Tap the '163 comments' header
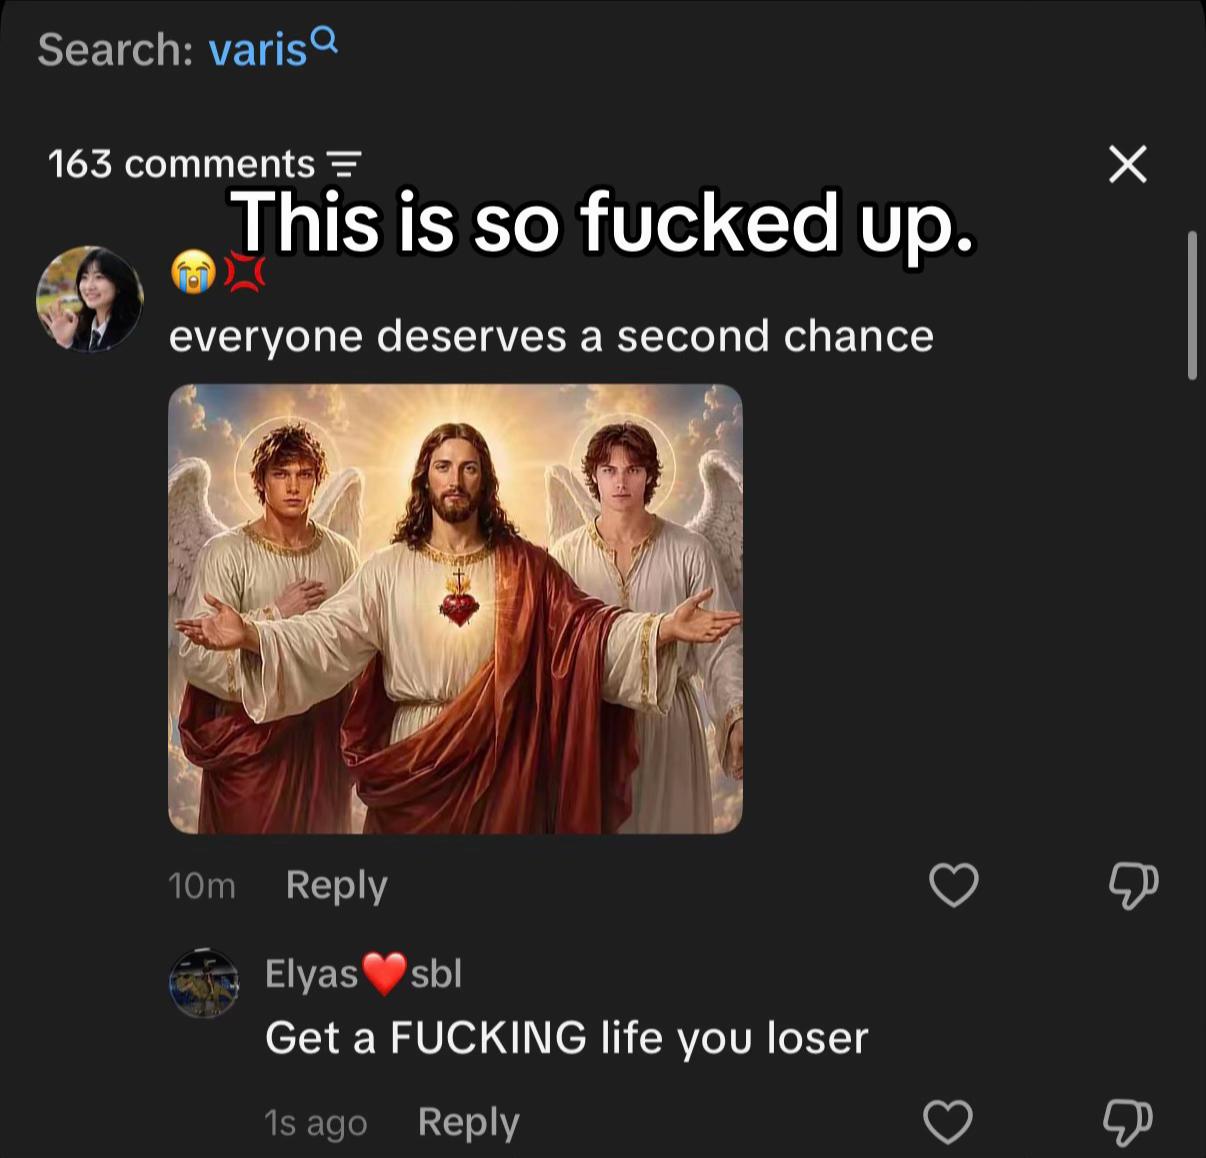 tap(181, 163)
